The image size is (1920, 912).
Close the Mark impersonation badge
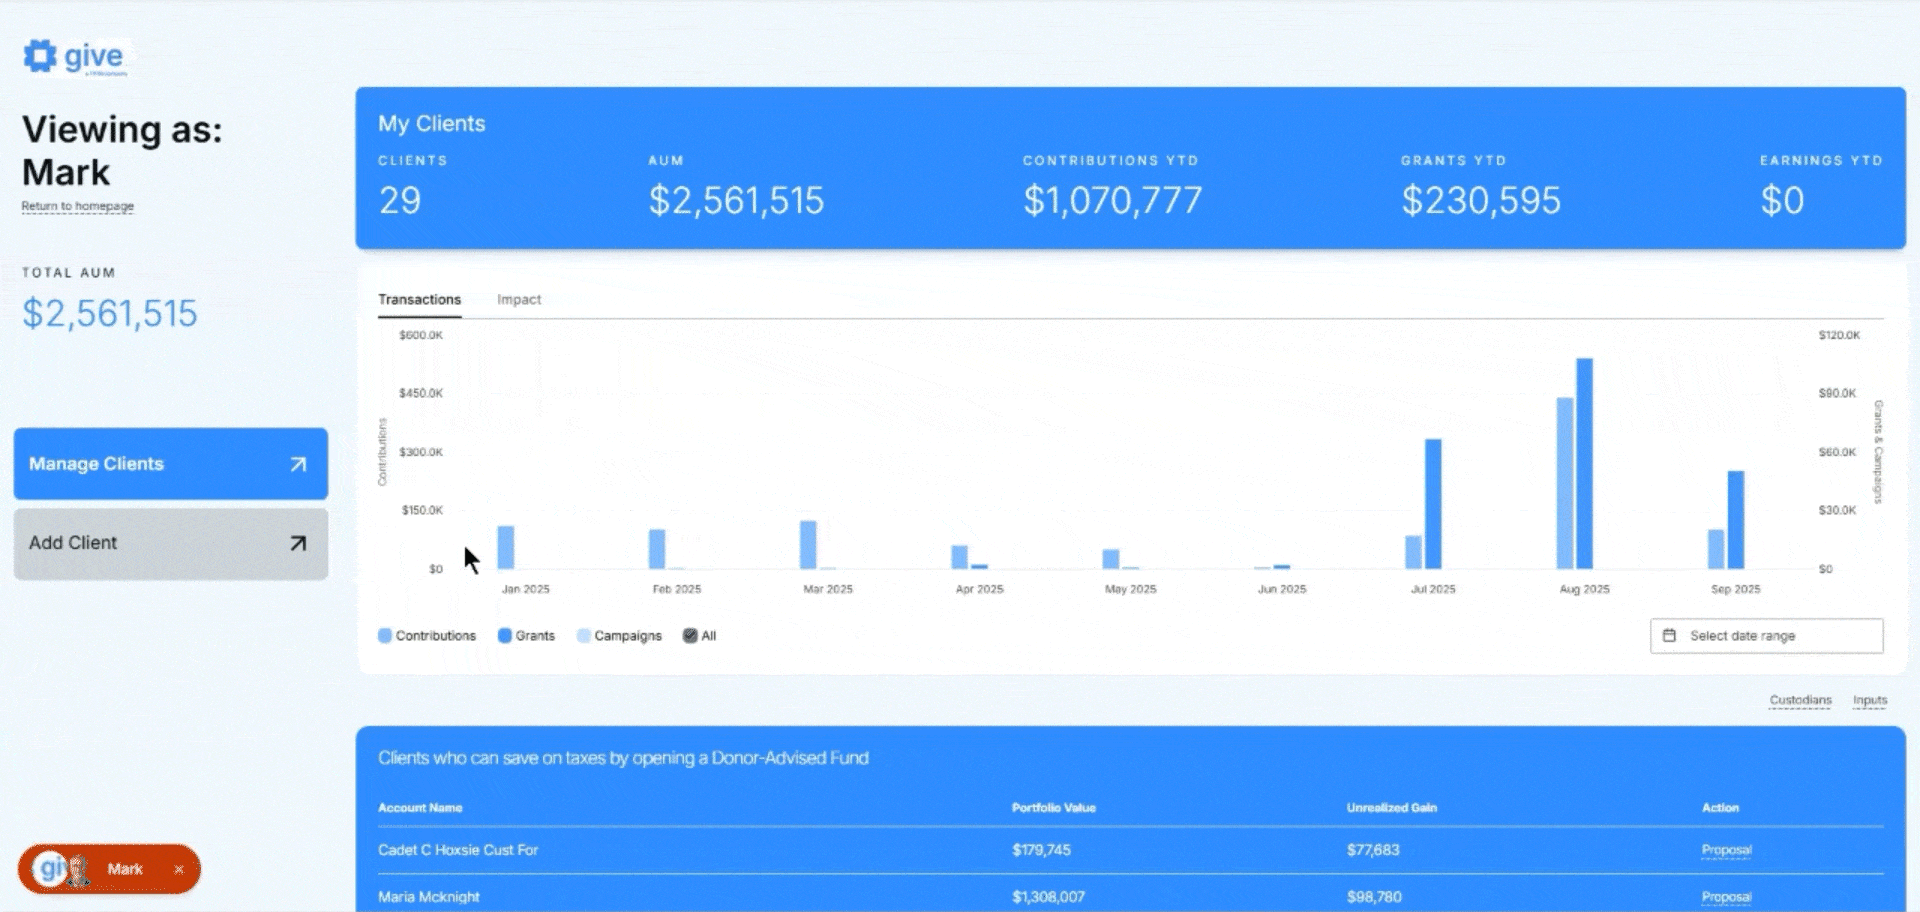(x=179, y=870)
